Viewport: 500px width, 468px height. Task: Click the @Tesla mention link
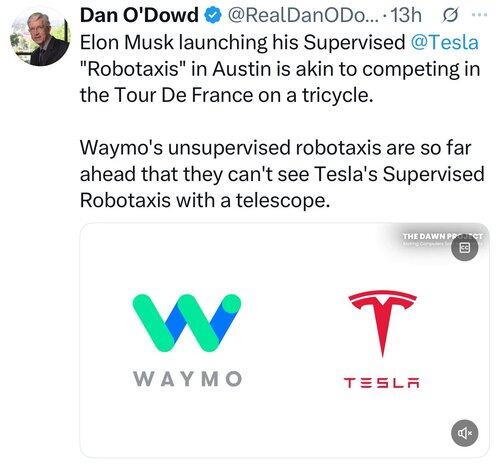pyautogui.click(x=445, y=43)
